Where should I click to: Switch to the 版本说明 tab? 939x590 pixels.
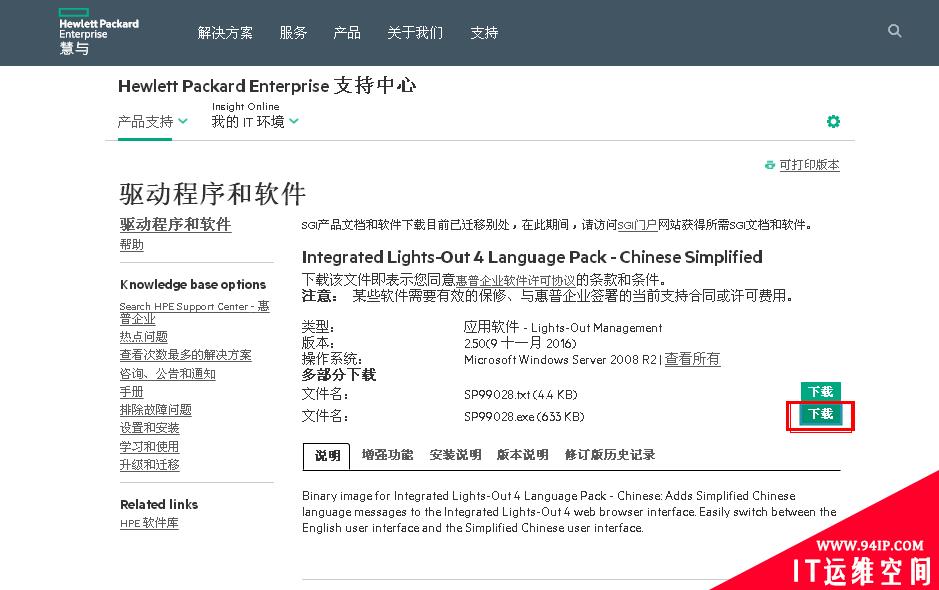point(523,455)
